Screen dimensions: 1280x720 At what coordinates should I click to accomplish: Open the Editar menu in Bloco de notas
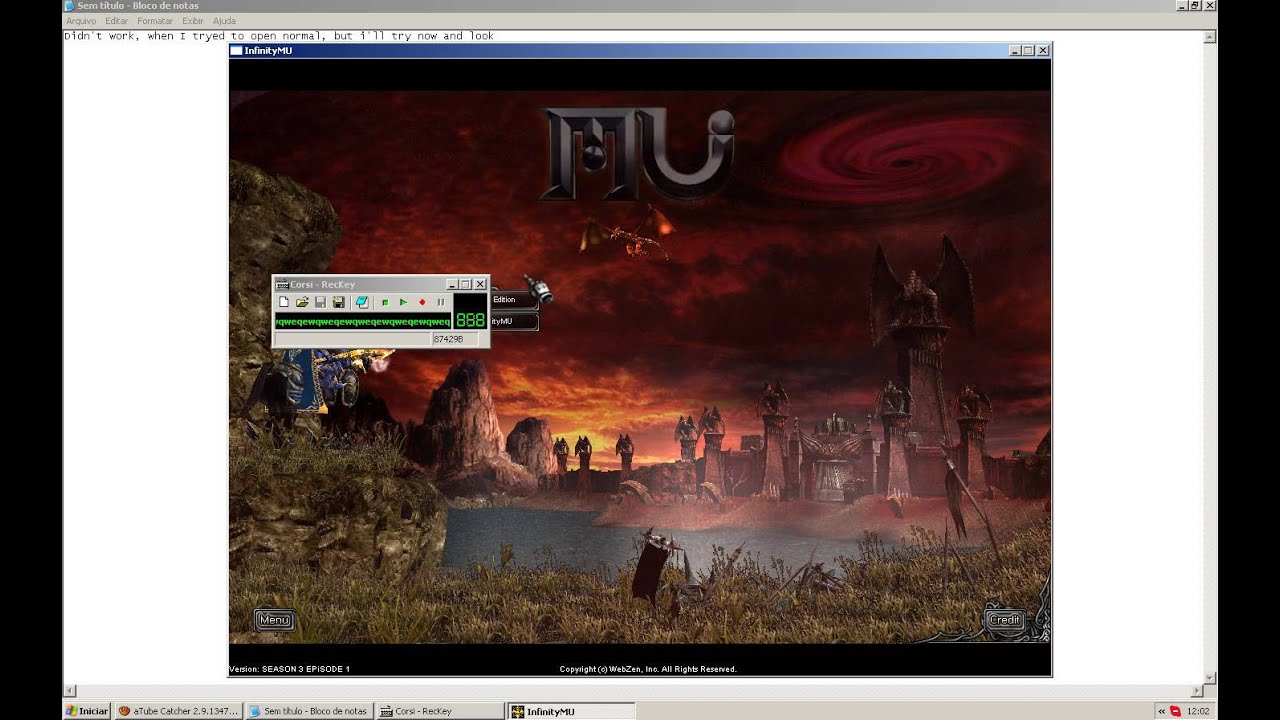click(x=117, y=20)
